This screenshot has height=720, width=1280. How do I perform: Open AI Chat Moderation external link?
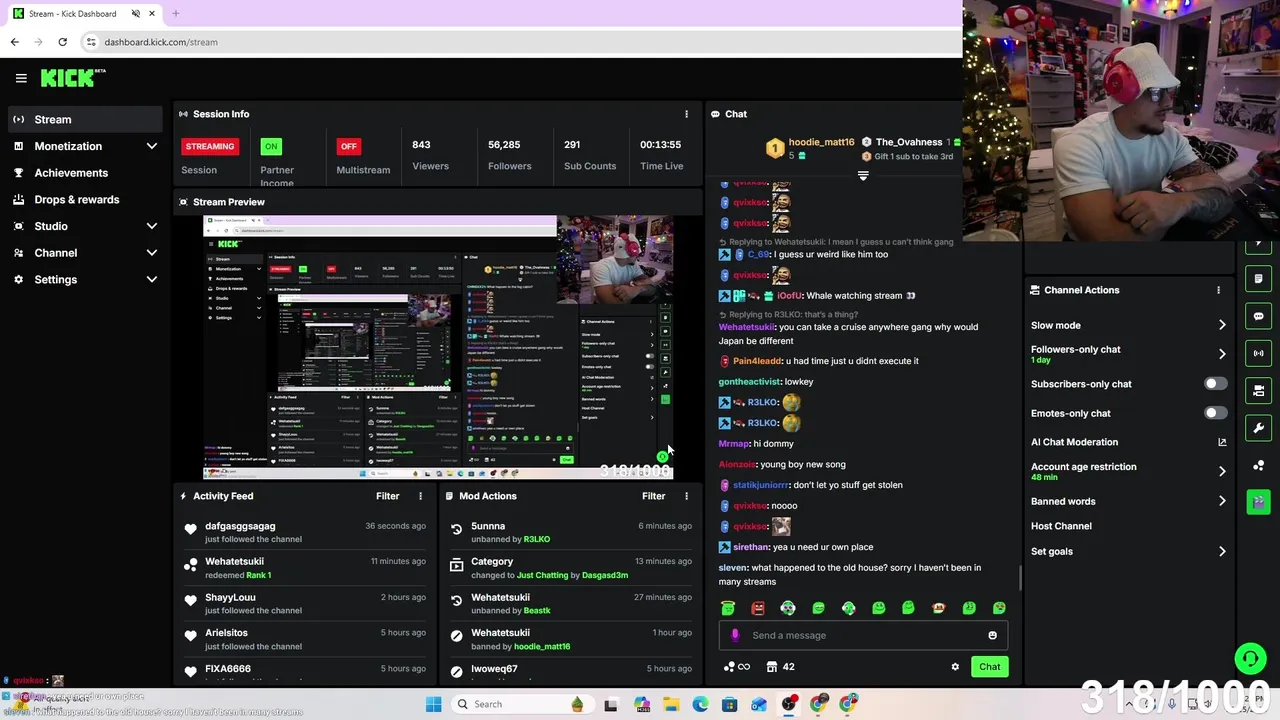(x=1222, y=442)
